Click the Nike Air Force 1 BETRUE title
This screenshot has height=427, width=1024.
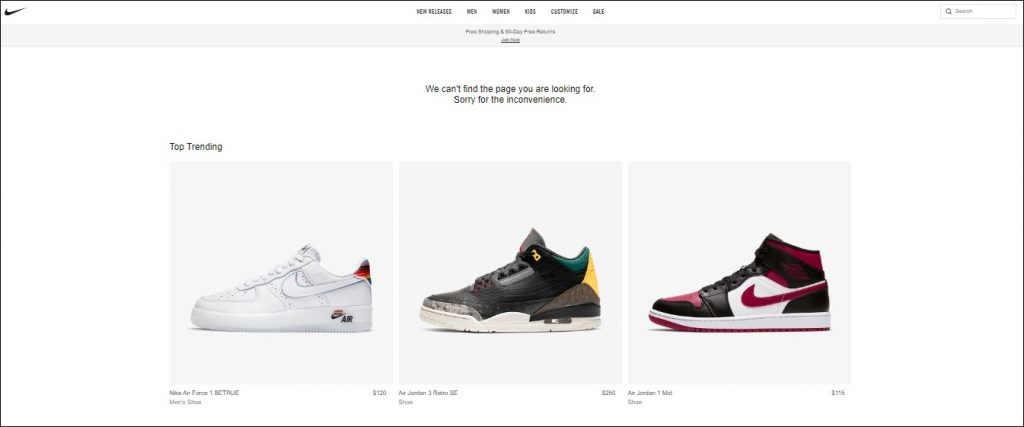tap(204, 393)
